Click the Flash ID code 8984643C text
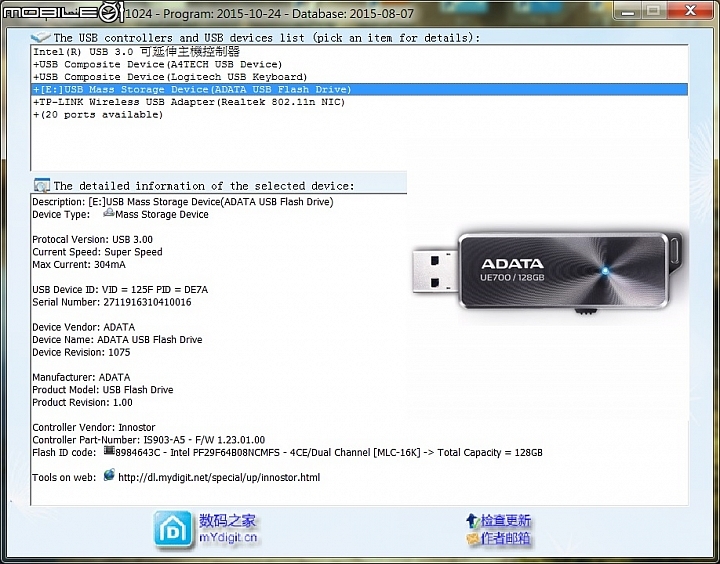The width and height of the screenshot is (720, 564). pyautogui.click(x=329, y=452)
